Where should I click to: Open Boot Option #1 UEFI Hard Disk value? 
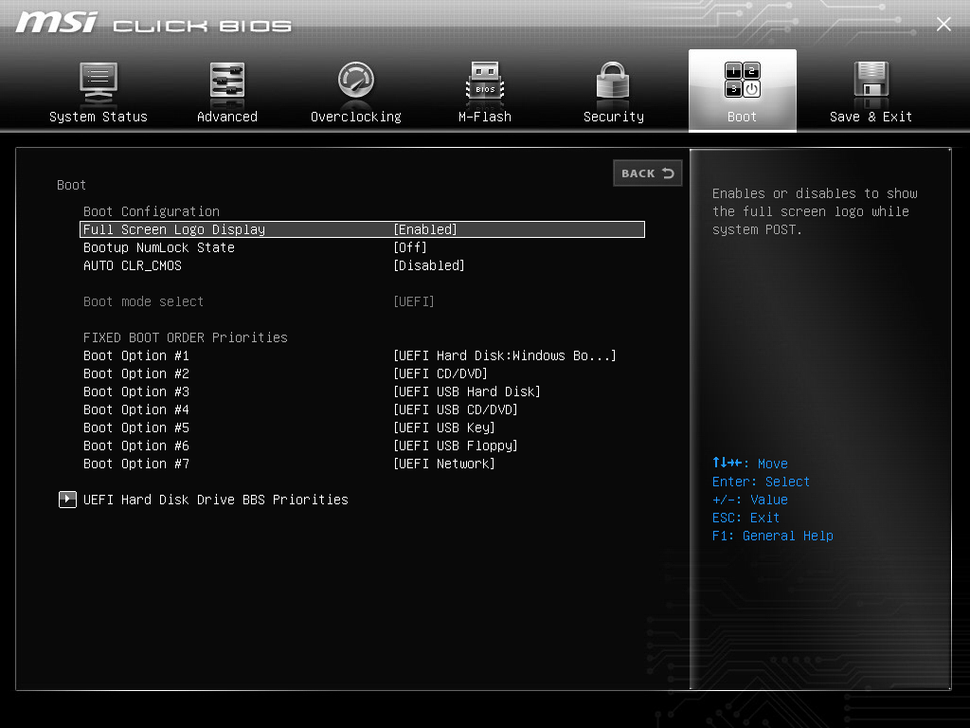505,356
